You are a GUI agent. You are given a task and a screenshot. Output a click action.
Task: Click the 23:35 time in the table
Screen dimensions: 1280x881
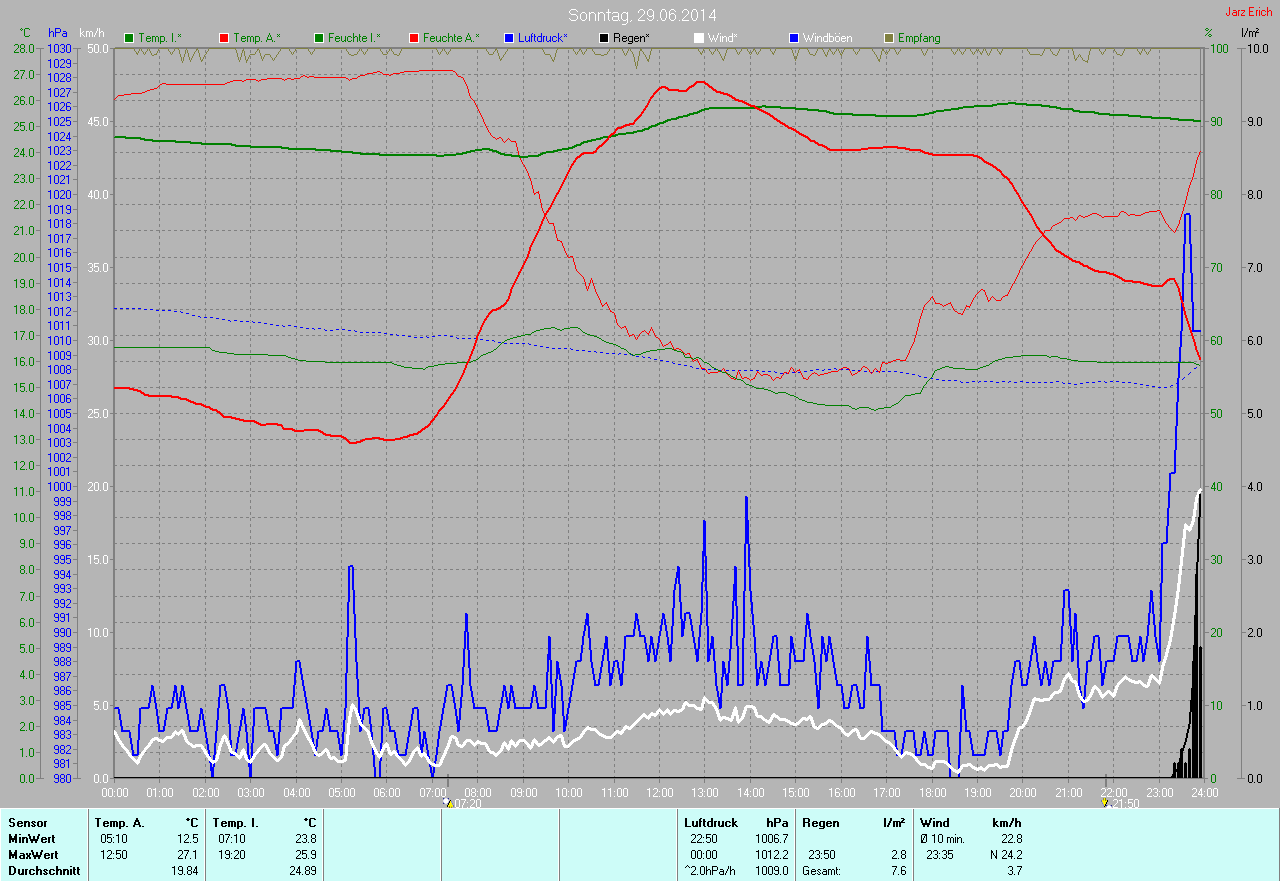click(941, 855)
